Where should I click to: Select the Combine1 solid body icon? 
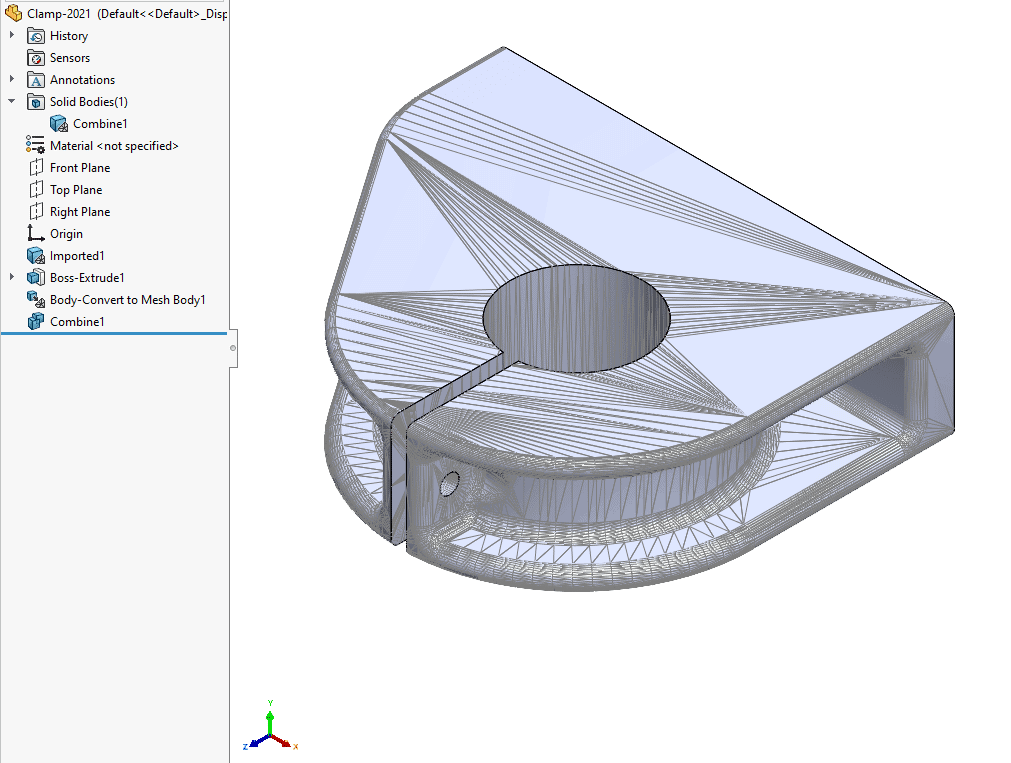coord(60,123)
